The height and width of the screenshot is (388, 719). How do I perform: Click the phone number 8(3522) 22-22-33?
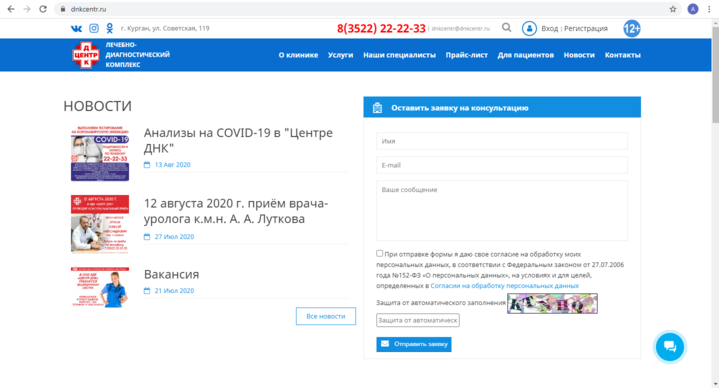(381, 28)
